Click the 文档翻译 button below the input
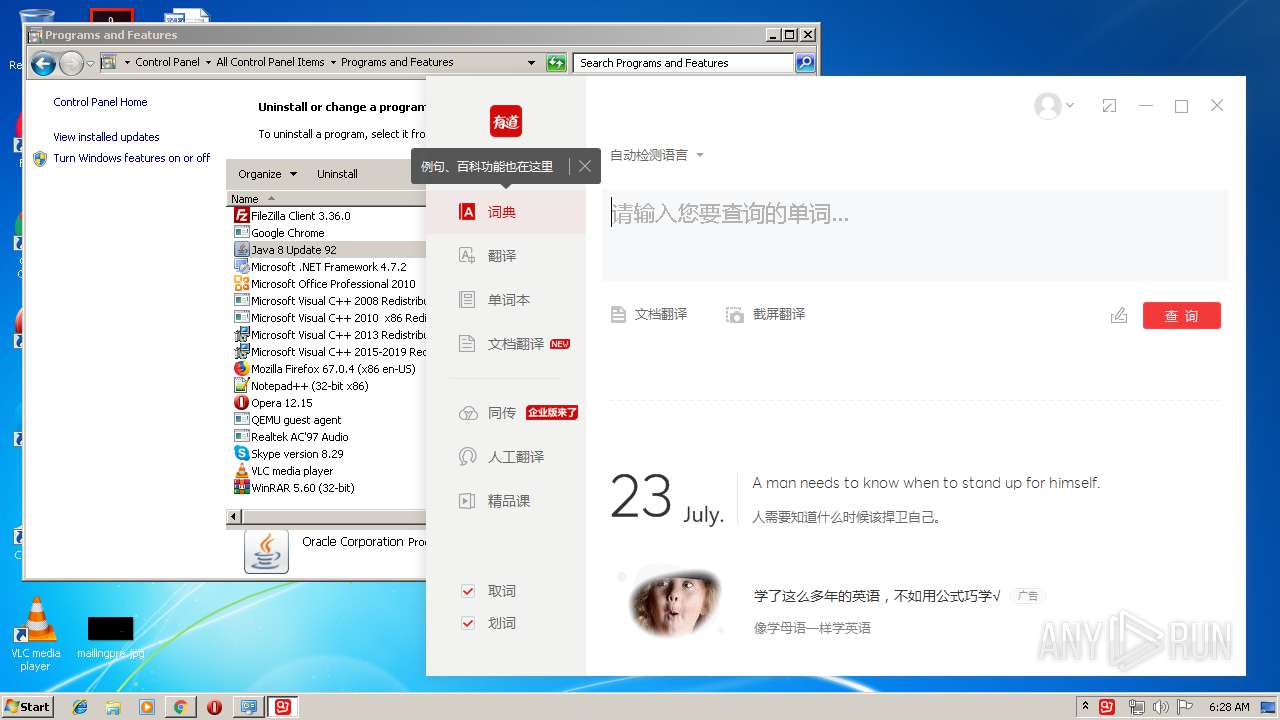The height and width of the screenshot is (720, 1280). click(x=649, y=314)
